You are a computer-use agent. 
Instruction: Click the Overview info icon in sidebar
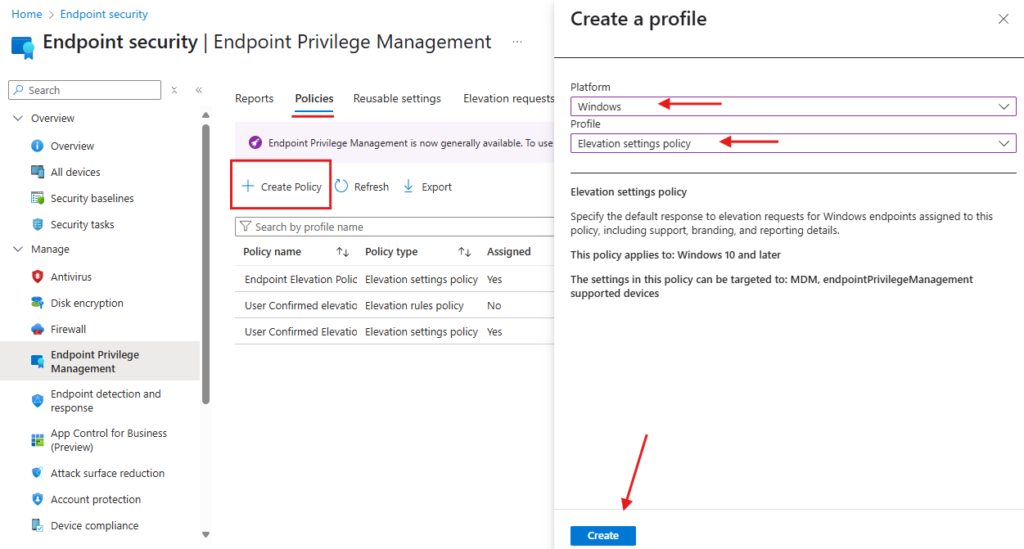point(37,146)
